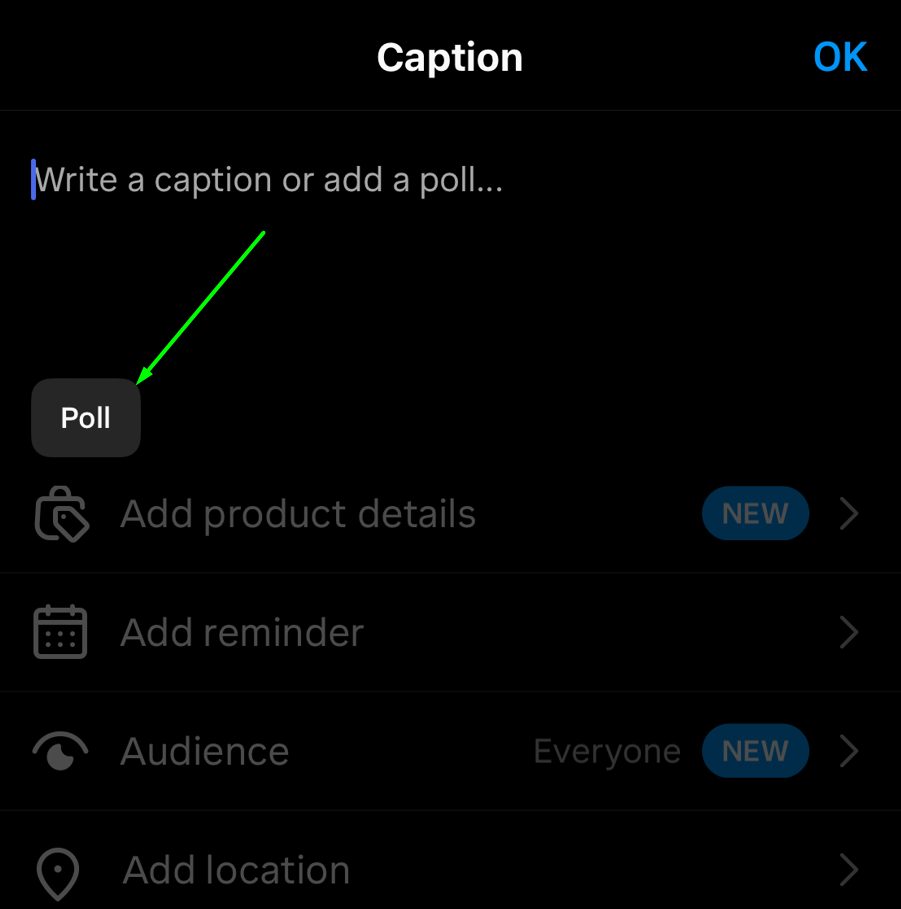Click the map pin location icon
Image resolution: width=901 pixels, height=909 pixels.
[x=59, y=872]
